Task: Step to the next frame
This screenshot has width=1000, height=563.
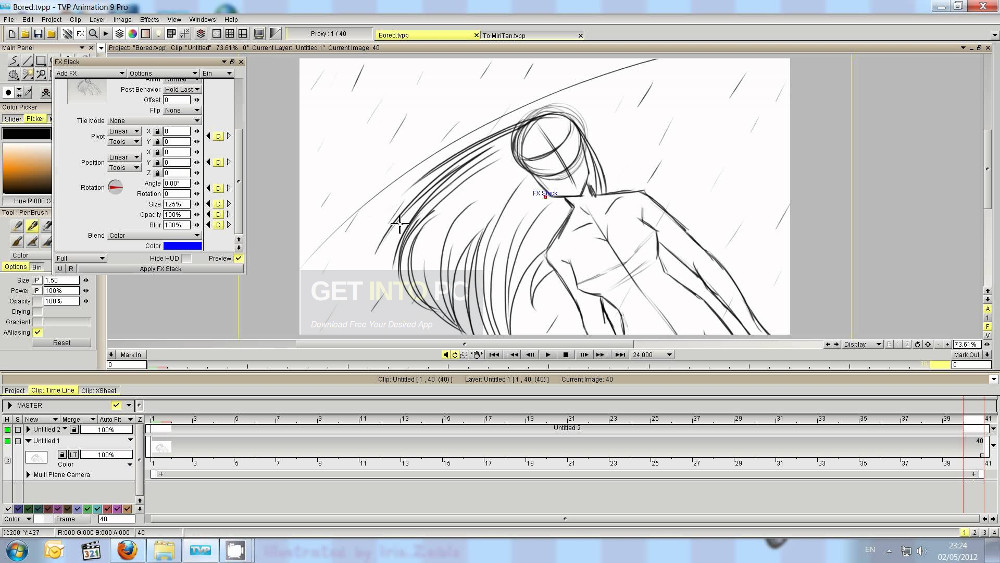Action: tap(584, 355)
